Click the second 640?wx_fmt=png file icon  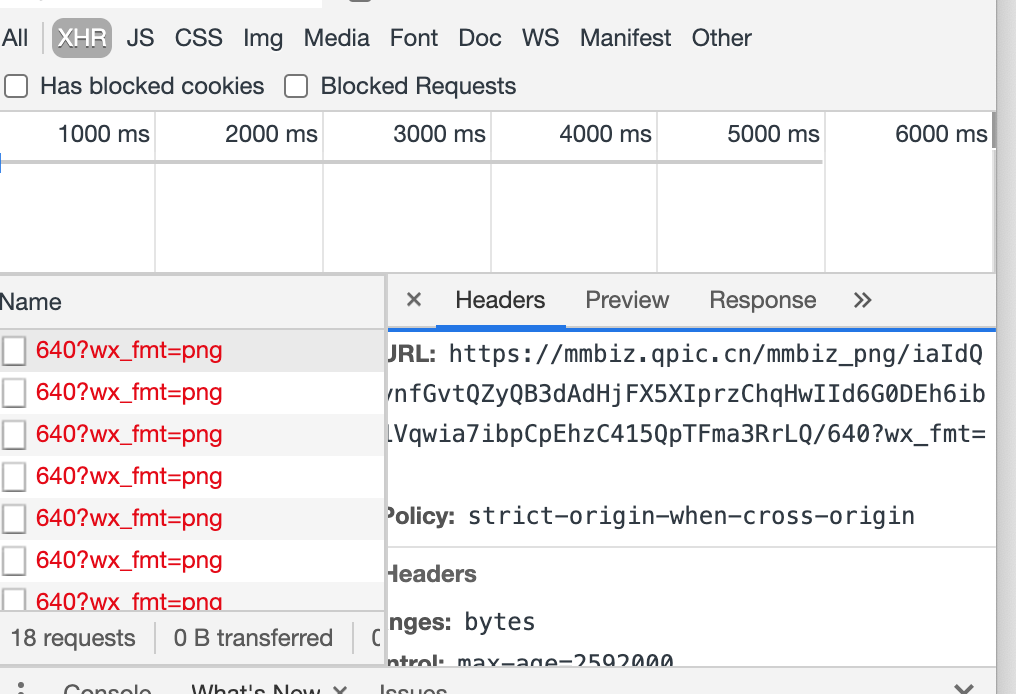pyautogui.click(x=14, y=393)
